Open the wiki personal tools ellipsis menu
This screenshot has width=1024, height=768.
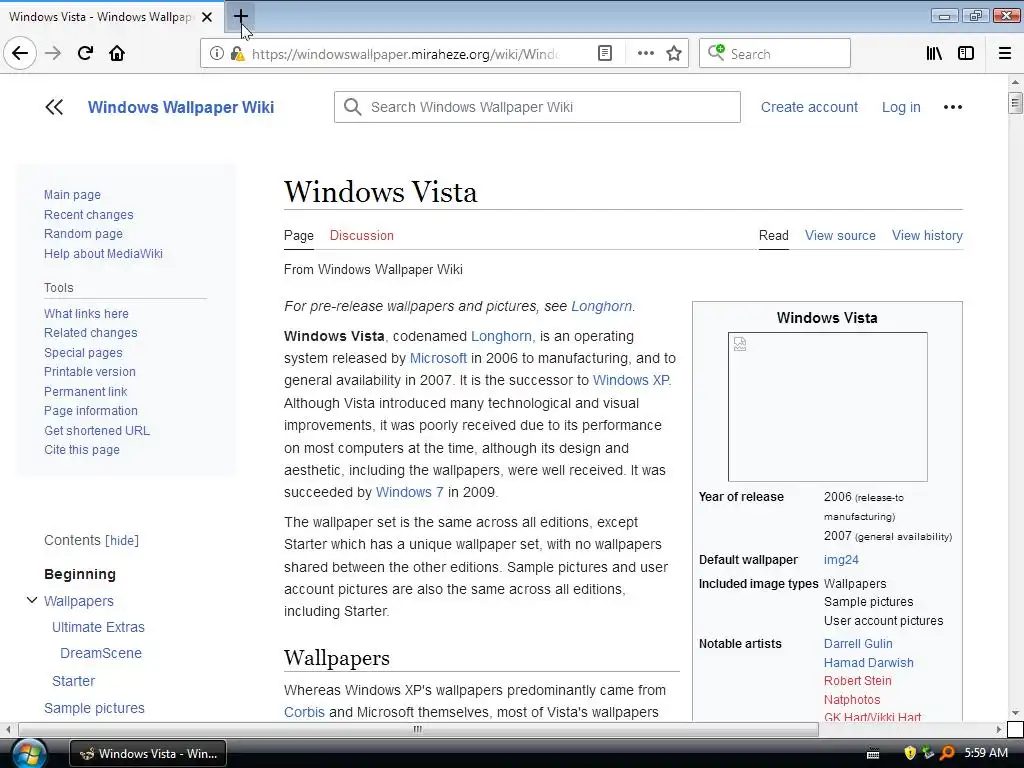point(953,107)
